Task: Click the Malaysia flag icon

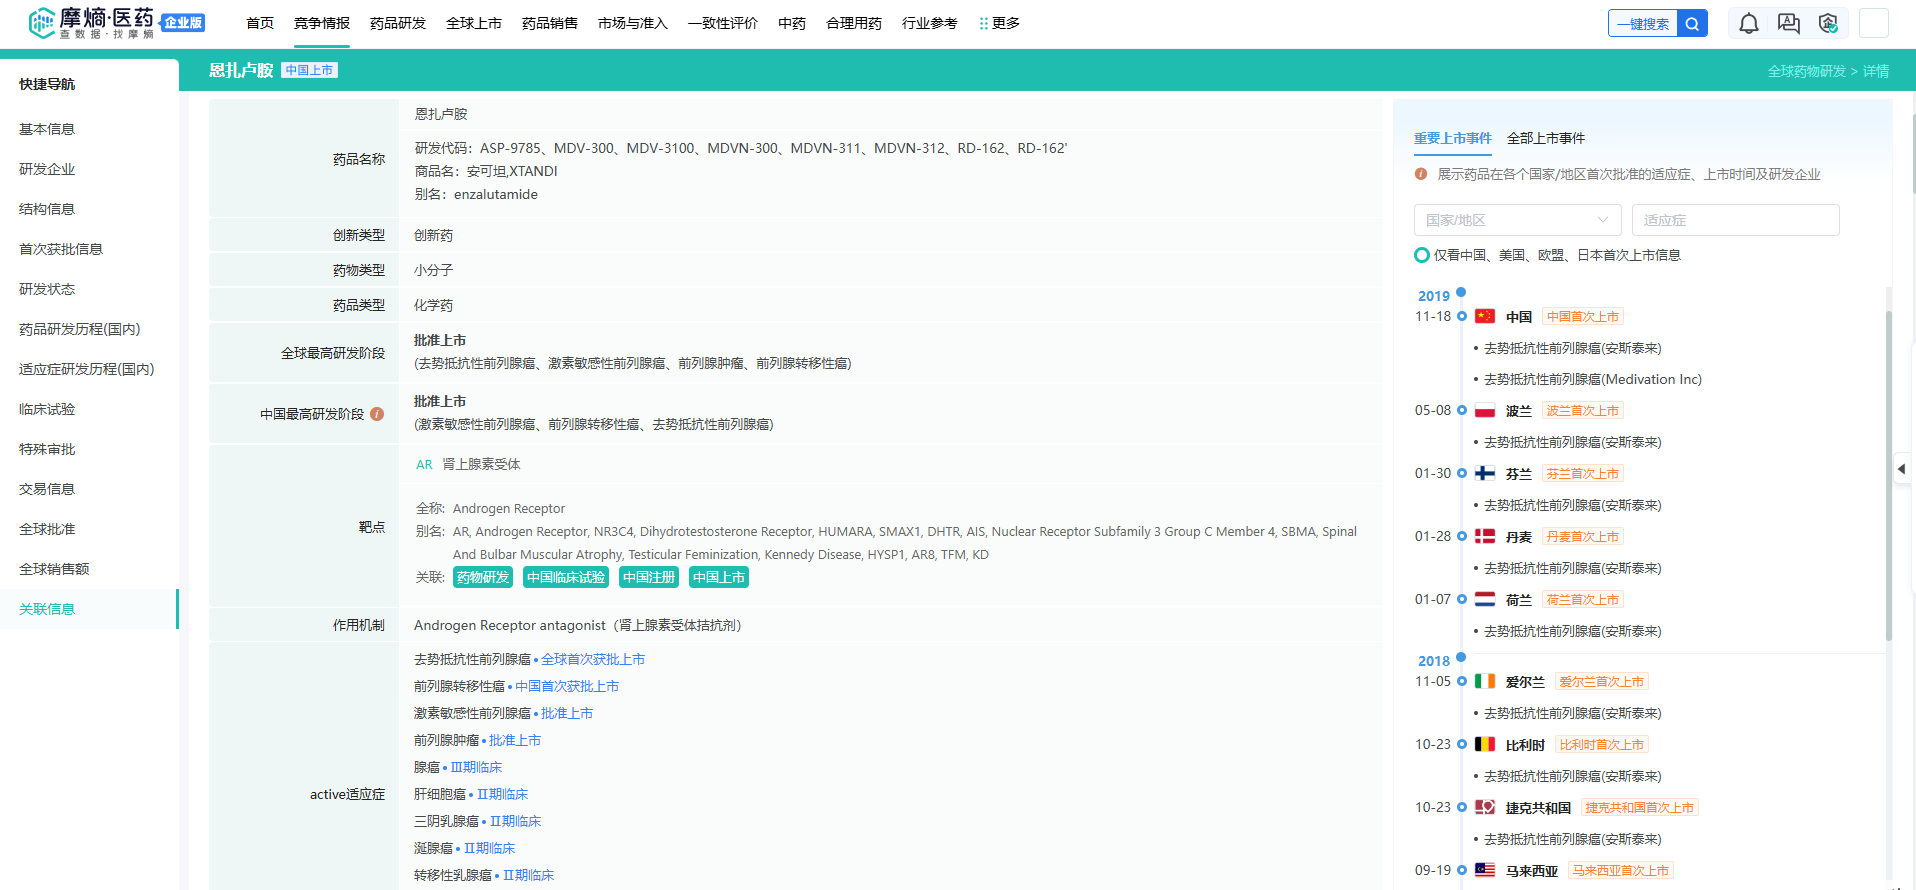Action: [1485, 870]
